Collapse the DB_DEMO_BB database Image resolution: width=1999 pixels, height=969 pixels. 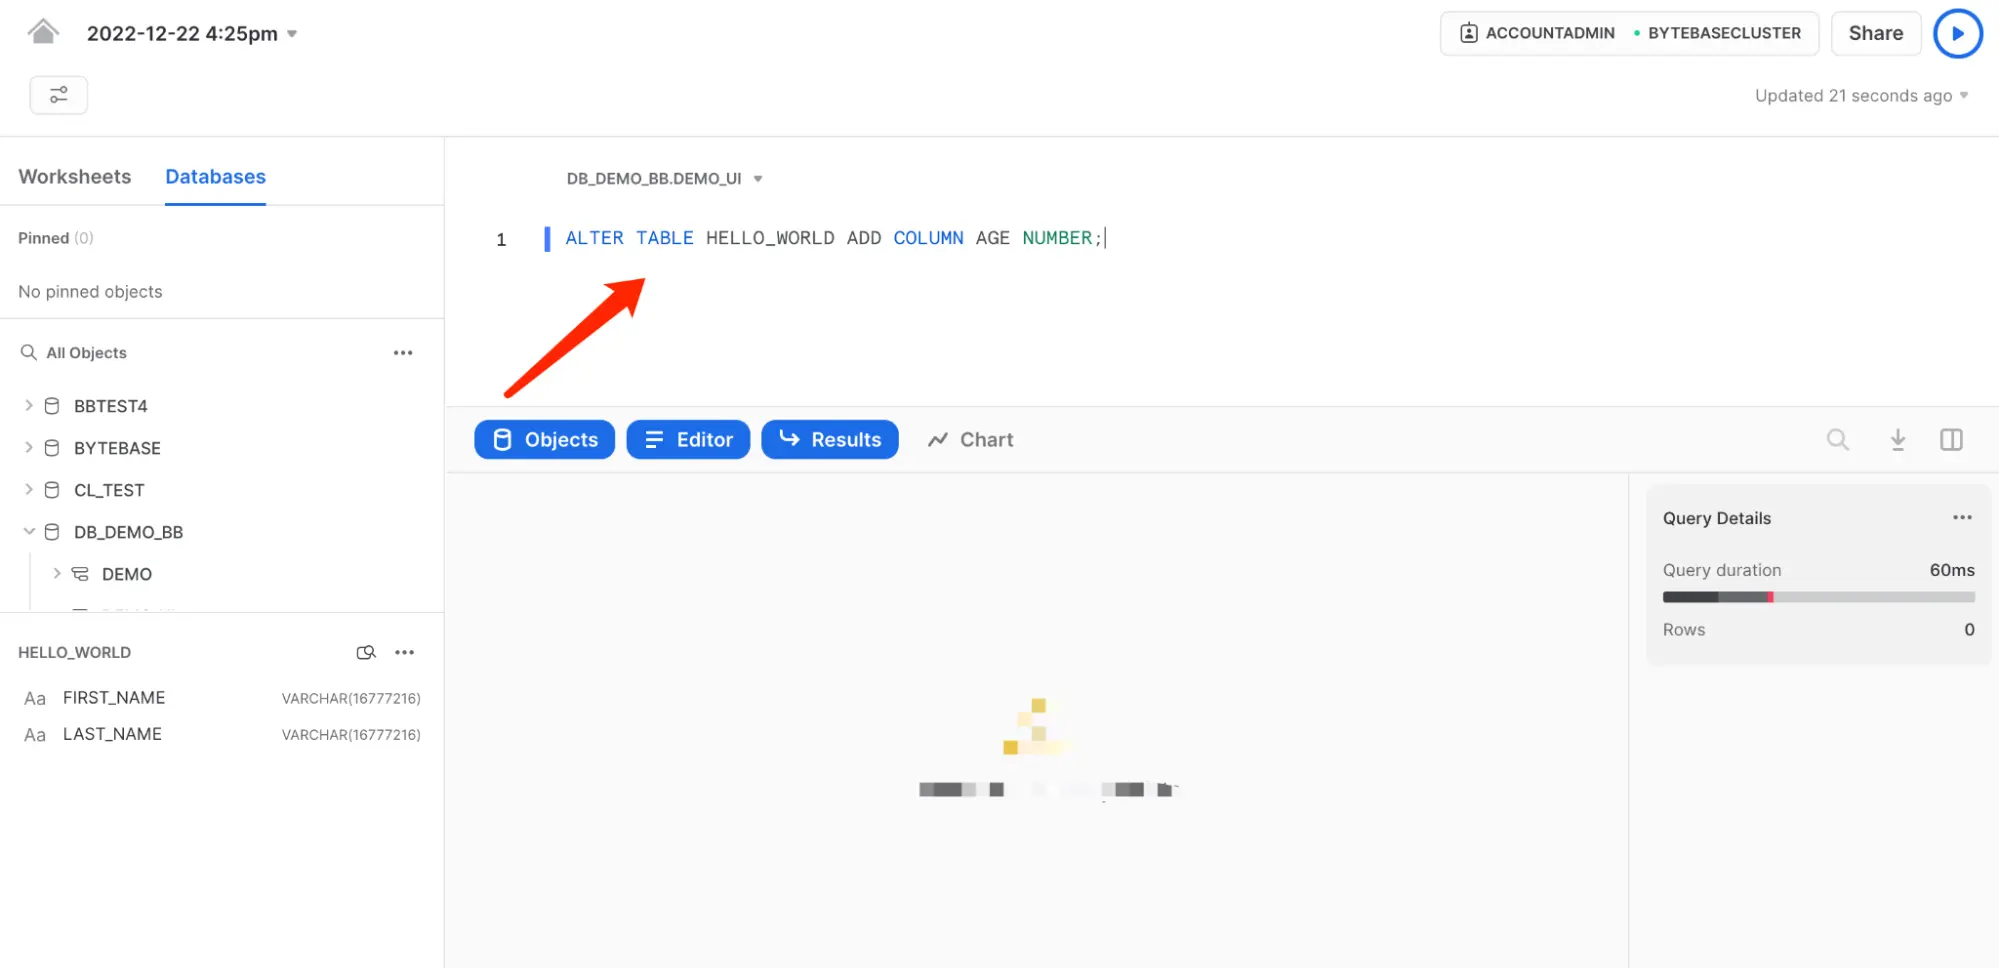click(29, 531)
